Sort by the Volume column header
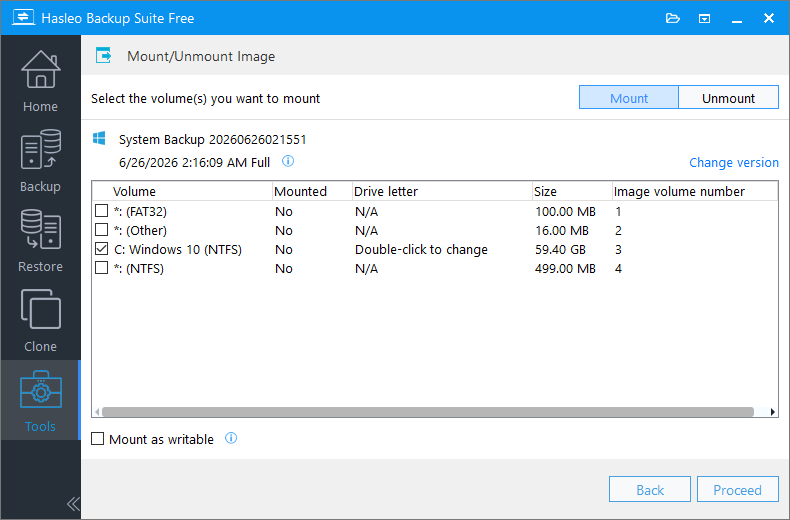 pyautogui.click(x=182, y=191)
